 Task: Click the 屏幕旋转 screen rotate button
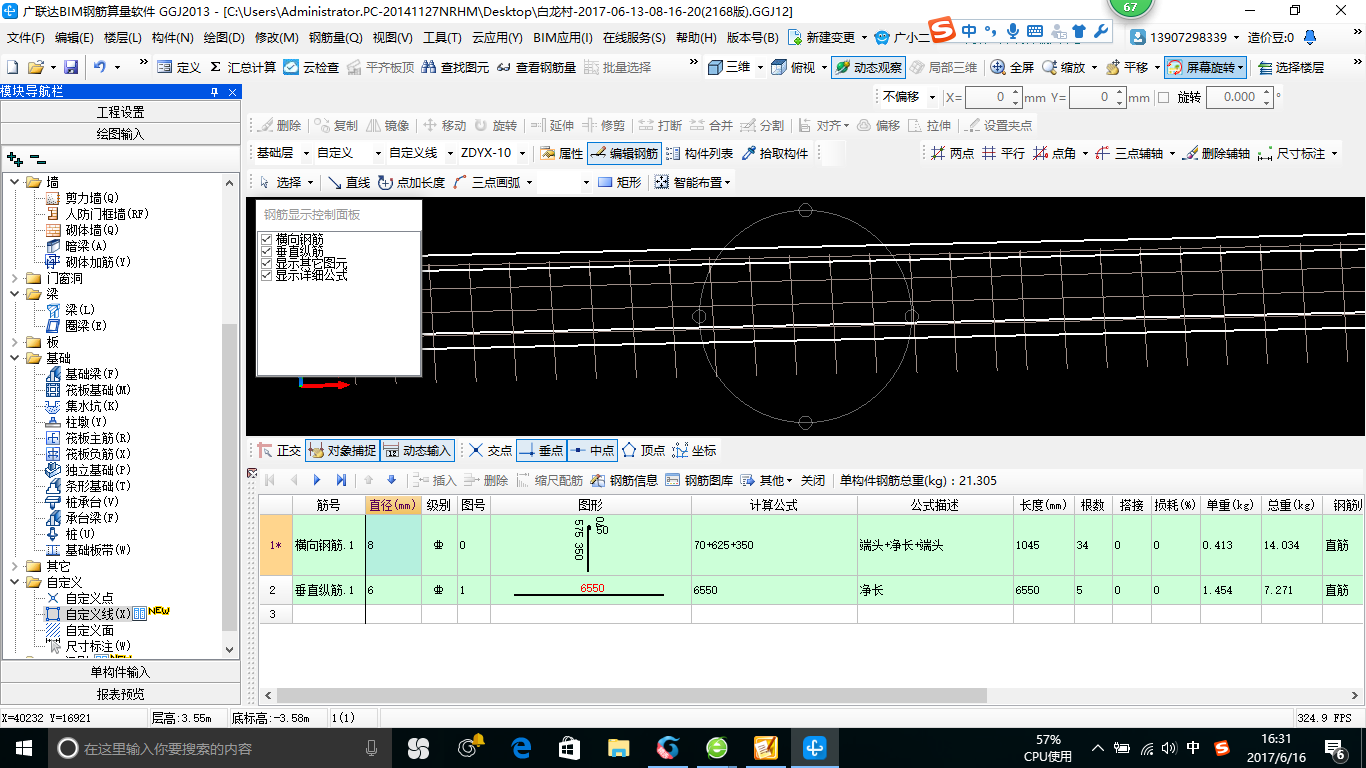click(x=1206, y=67)
